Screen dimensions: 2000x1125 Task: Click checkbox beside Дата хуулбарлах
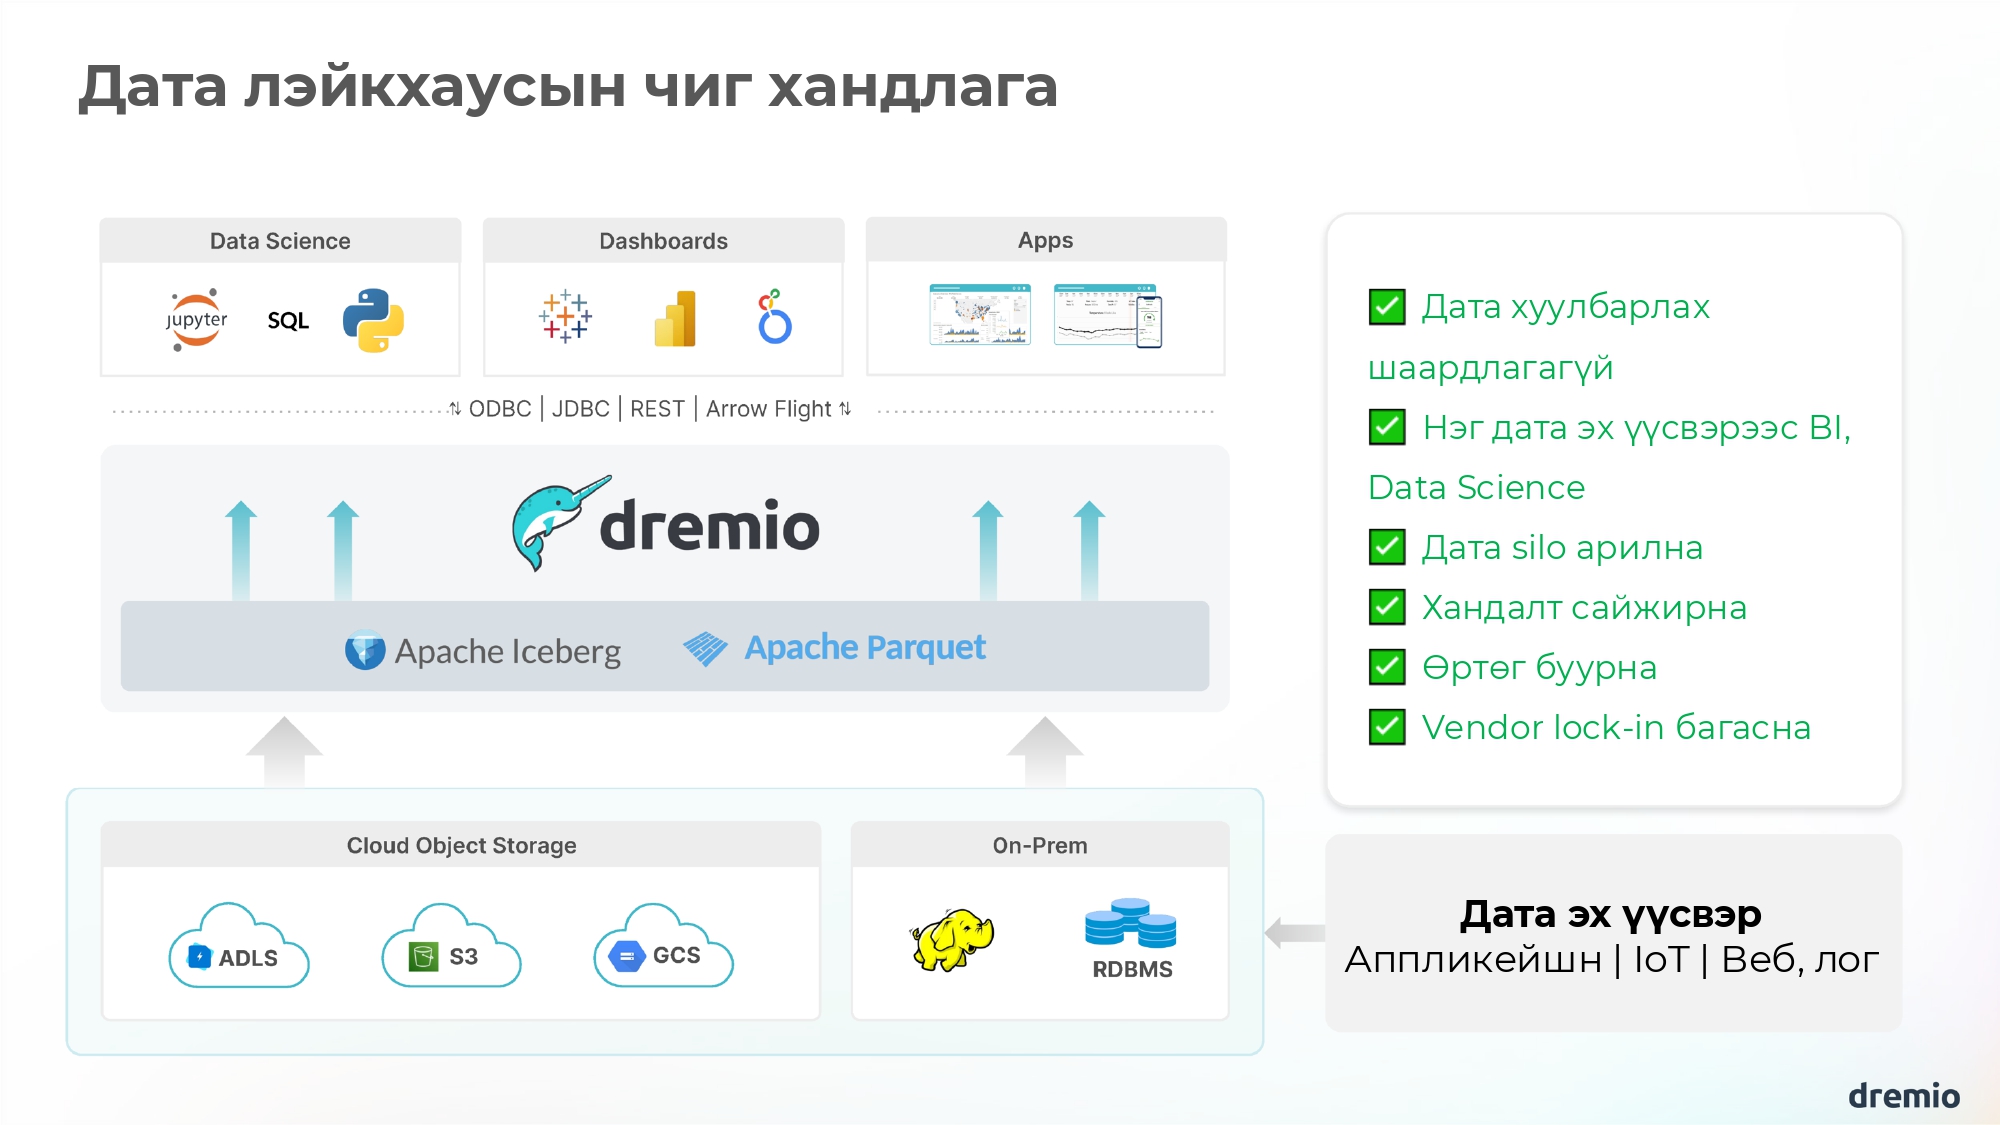pyautogui.click(x=1387, y=307)
